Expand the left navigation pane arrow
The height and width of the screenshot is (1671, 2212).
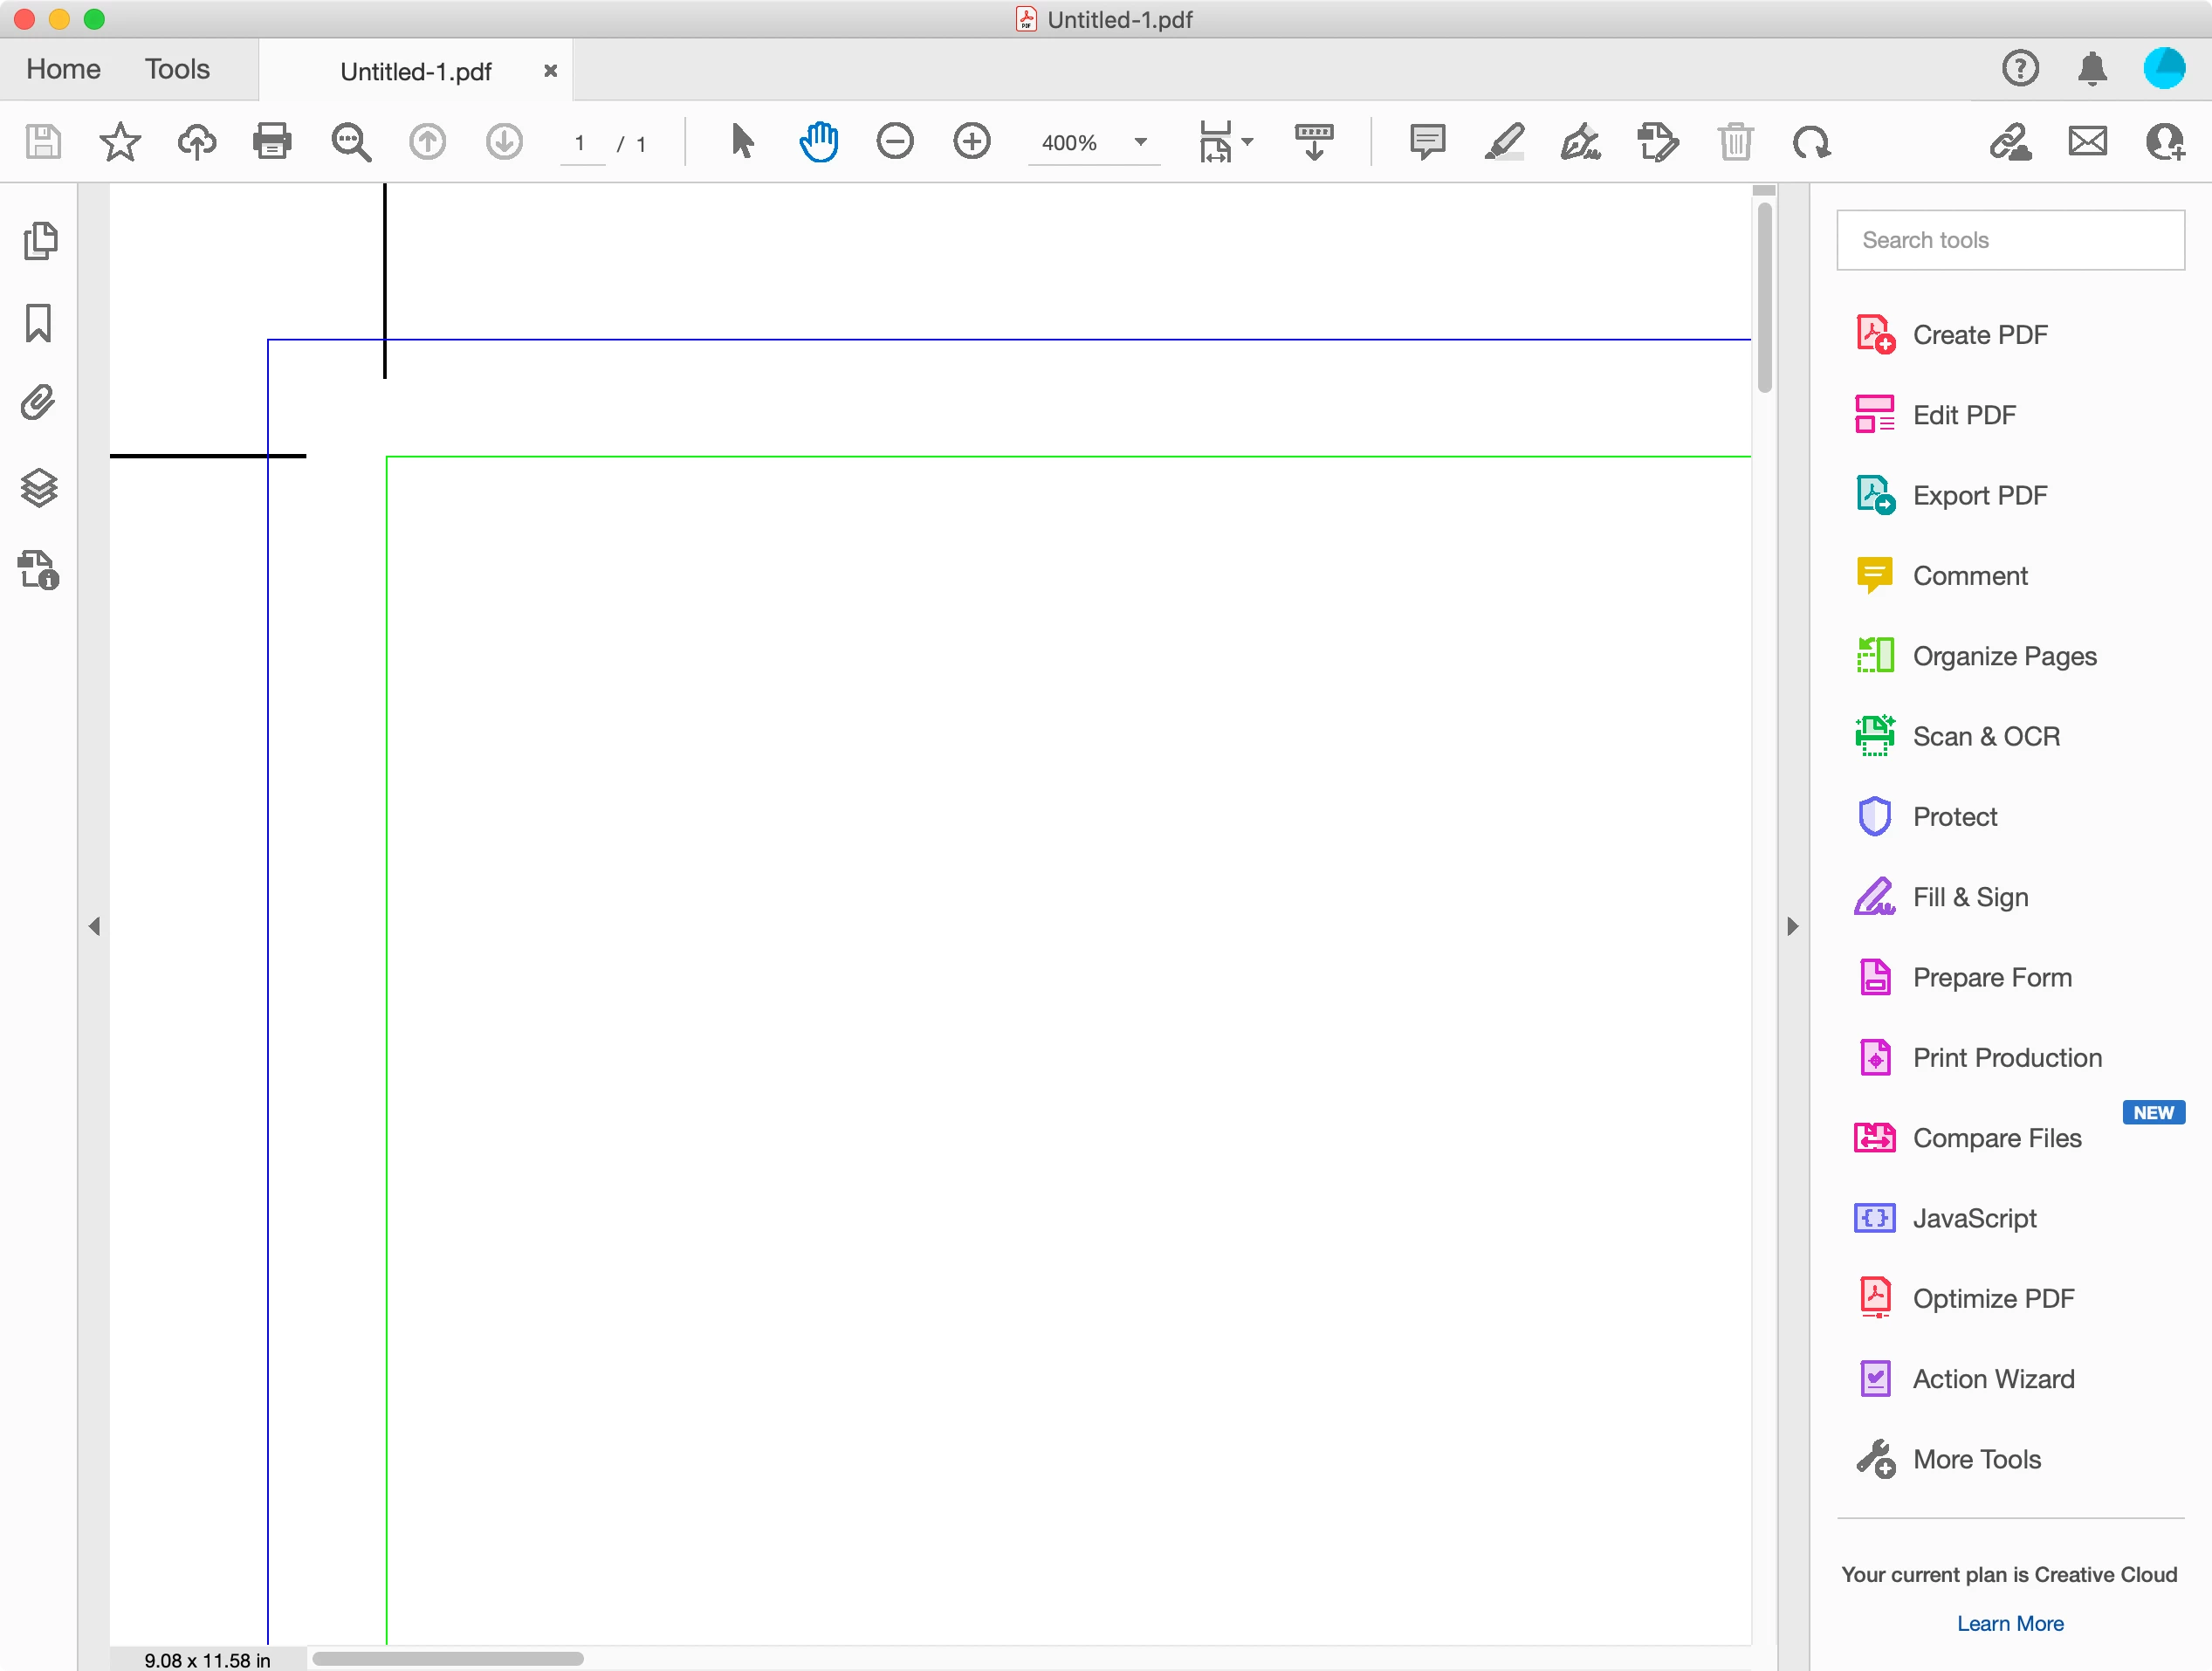point(94,927)
